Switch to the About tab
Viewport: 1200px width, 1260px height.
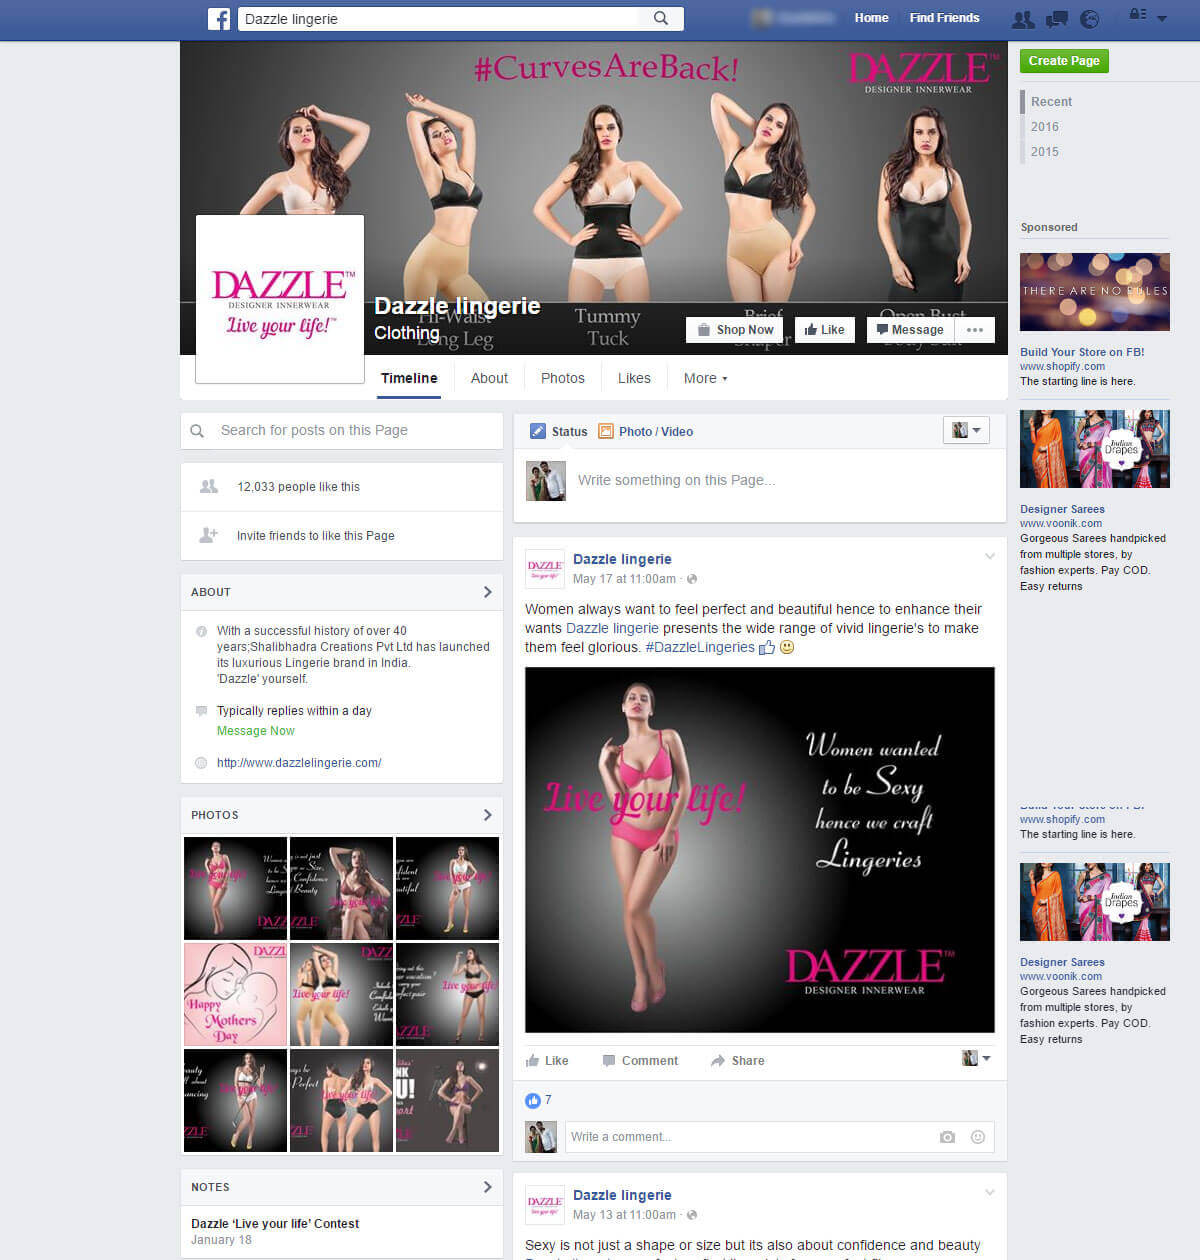coord(489,378)
